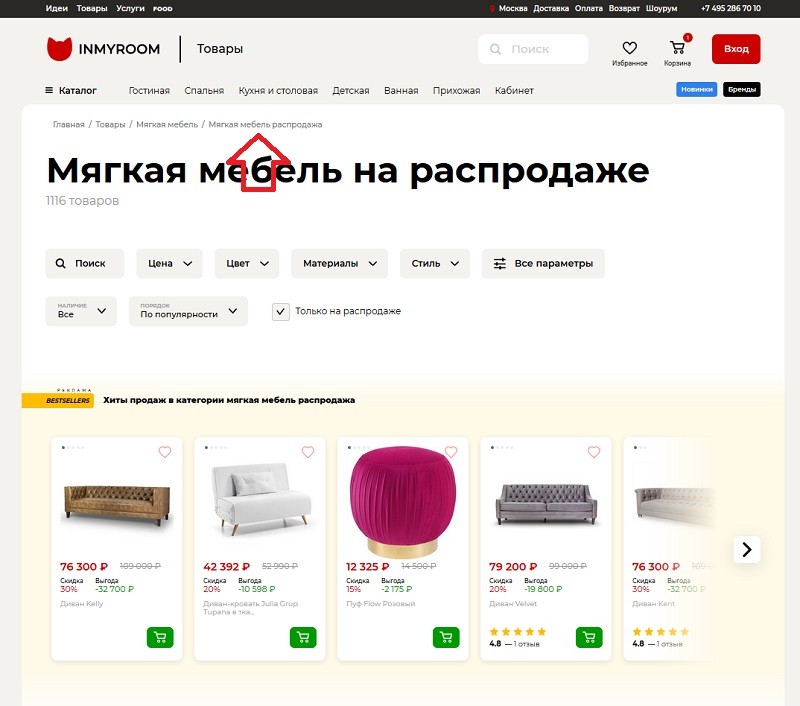Favorite the Диван Velvet heart icon
Viewport: 800px width, 706px height.
point(594,452)
